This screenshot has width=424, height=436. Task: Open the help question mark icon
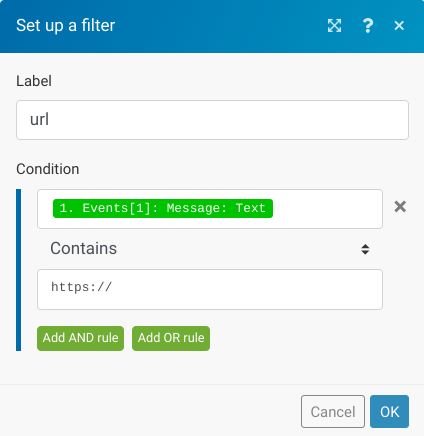(x=368, y=26)
